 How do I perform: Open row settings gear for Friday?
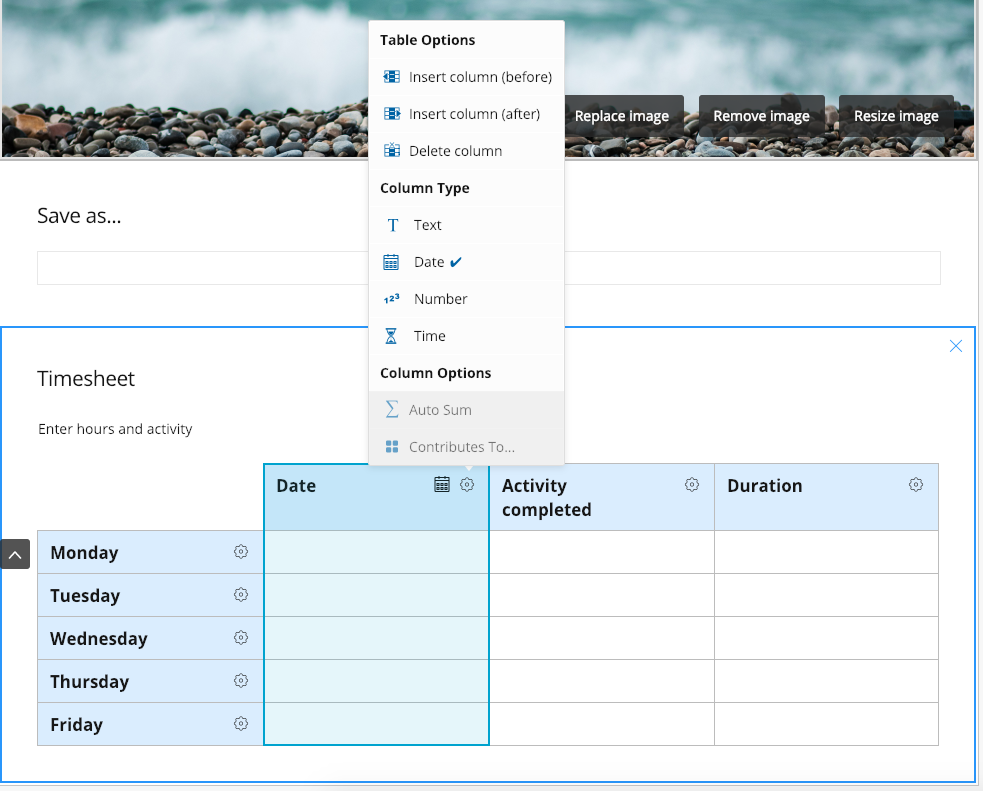(x=241, y=724)
